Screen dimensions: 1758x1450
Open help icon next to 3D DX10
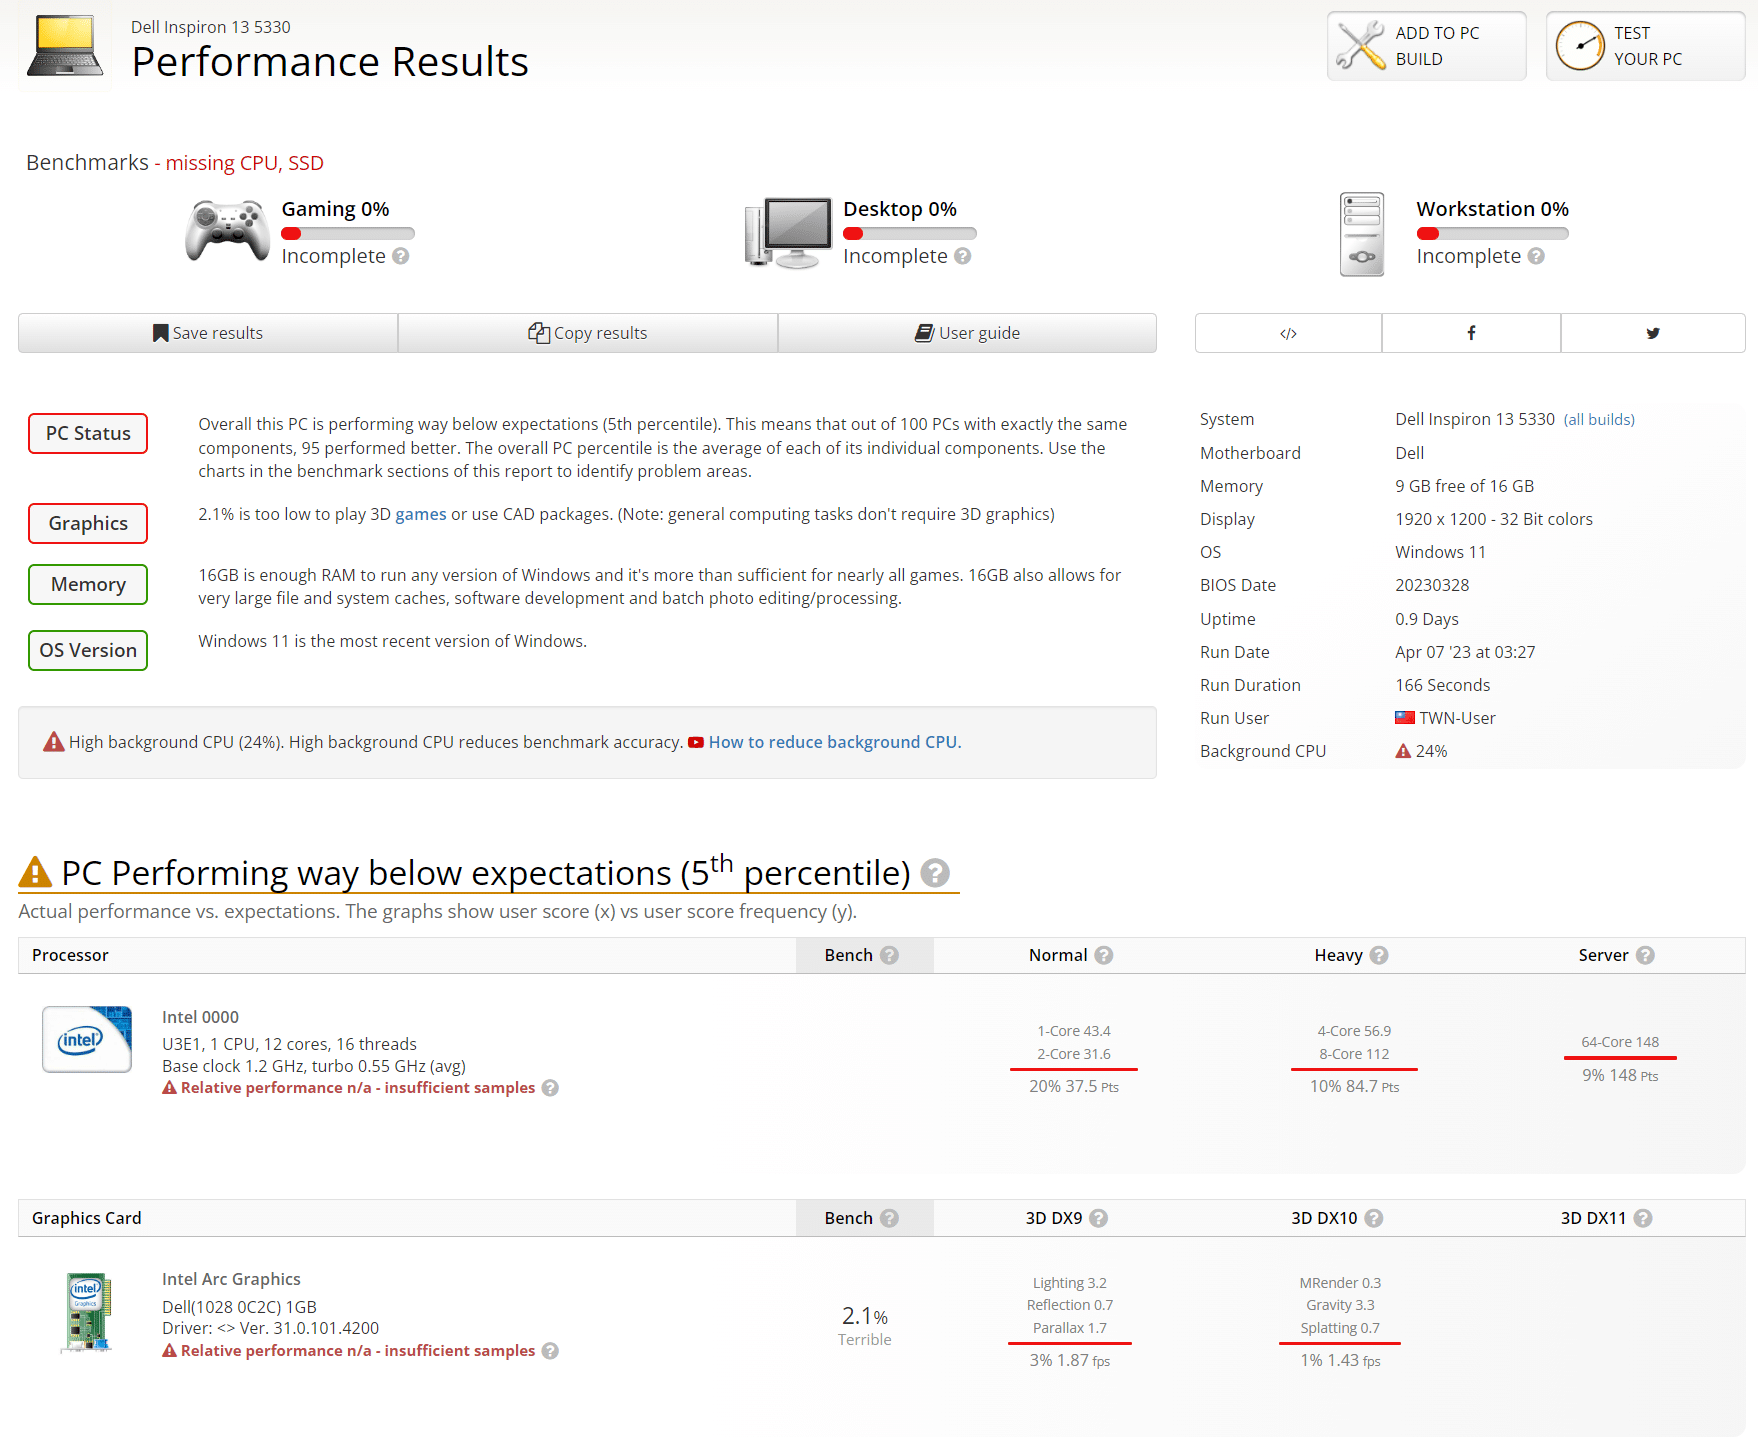click(1373, 1218)
